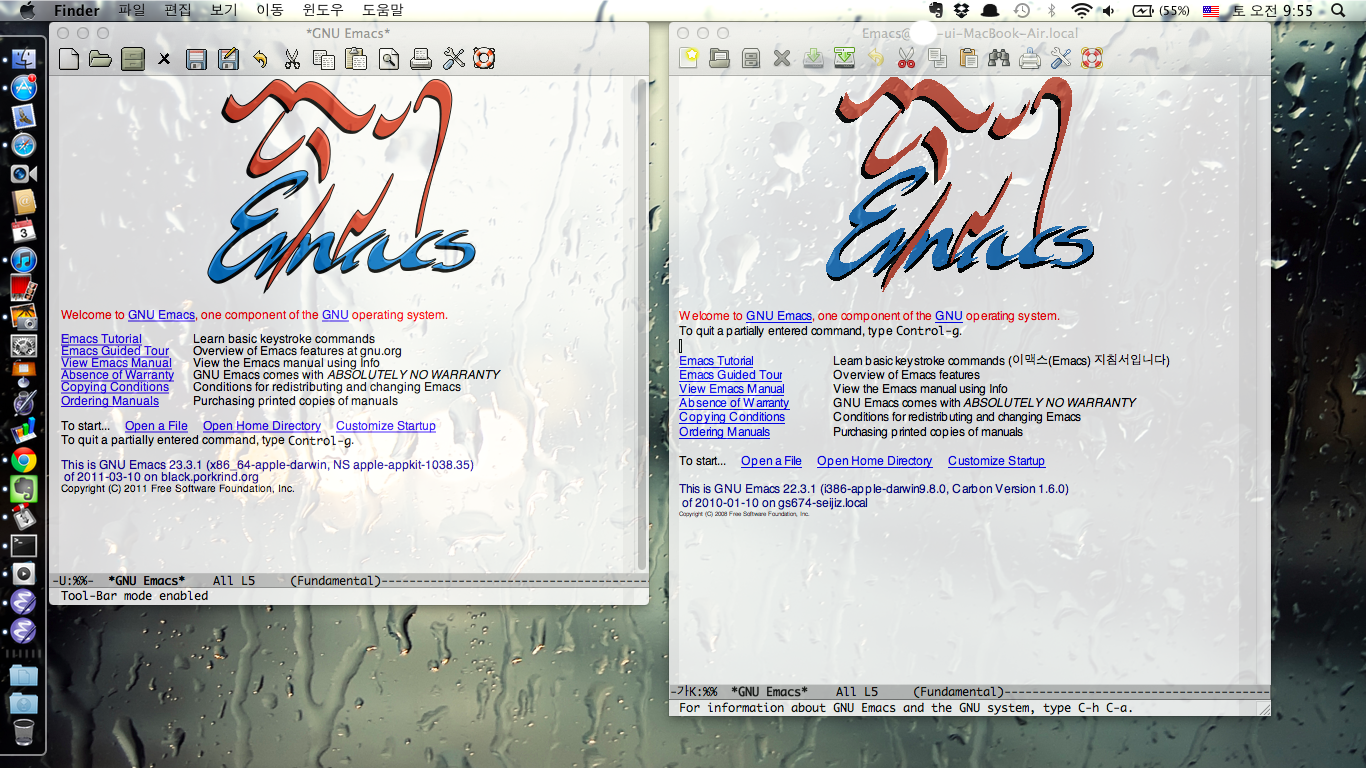Click View Emacs Manual in right Emacs window

point(732,389)
